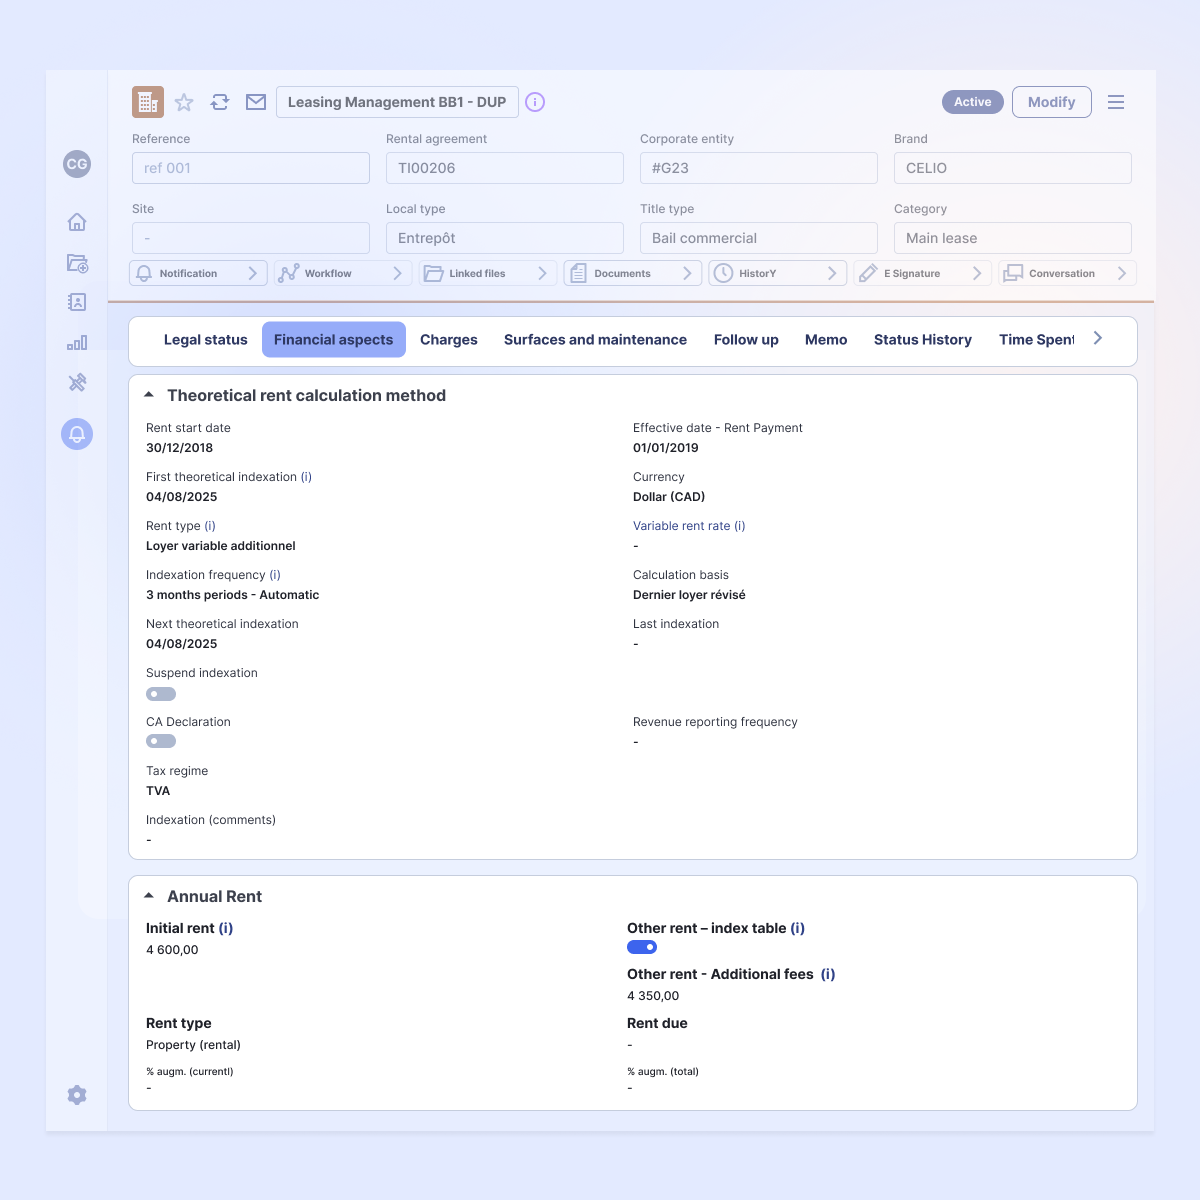Expand the HistorY panel button

click(778, 273)
